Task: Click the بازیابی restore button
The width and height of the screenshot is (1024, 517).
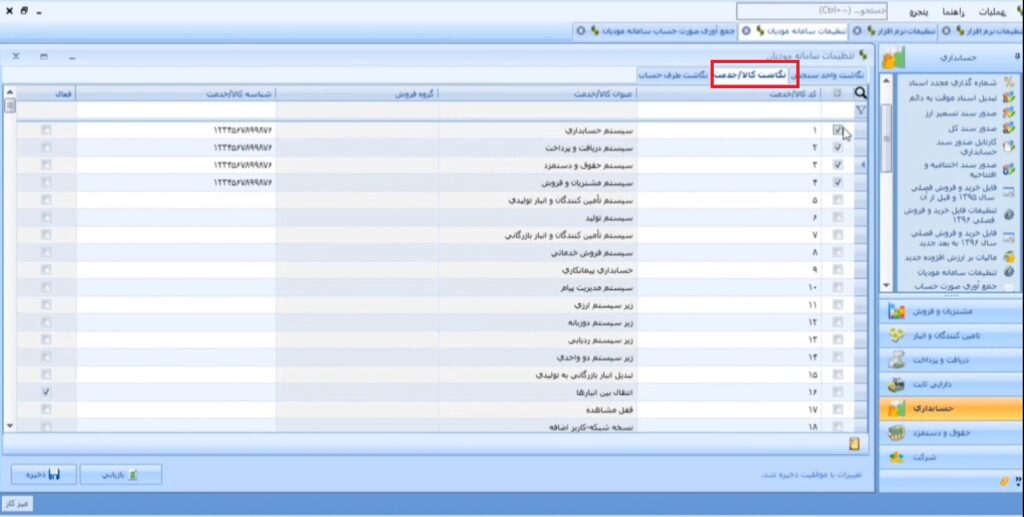Action: point(121,475)
